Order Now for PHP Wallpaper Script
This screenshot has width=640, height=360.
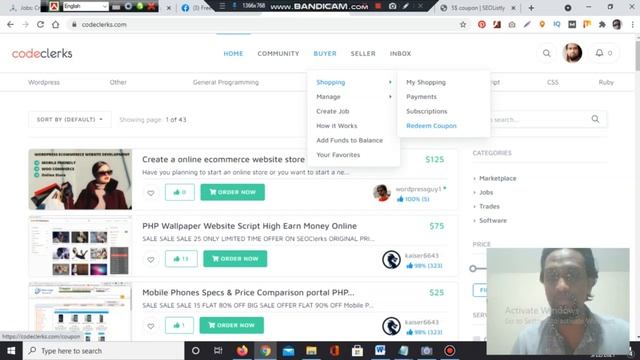point(235,259)
